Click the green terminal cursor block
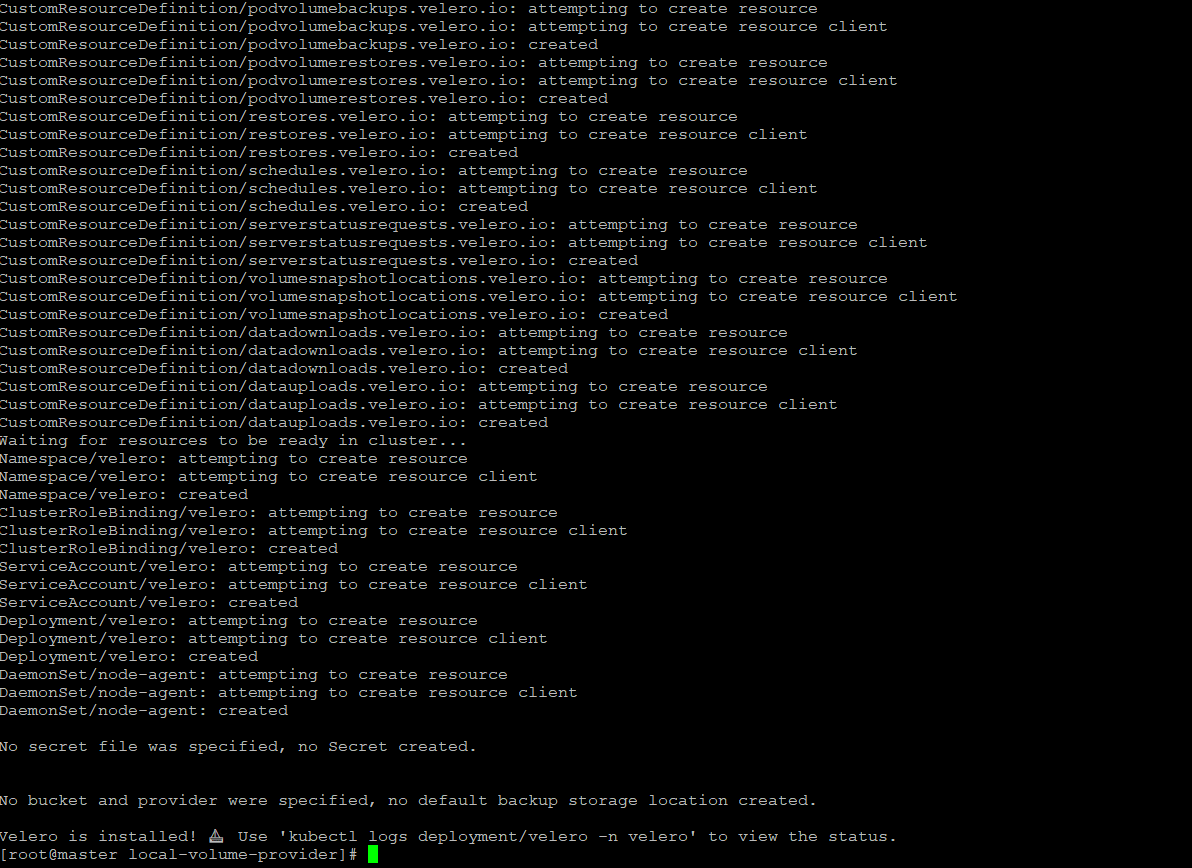Screen dimensions: 1192x868 (372, 855)
